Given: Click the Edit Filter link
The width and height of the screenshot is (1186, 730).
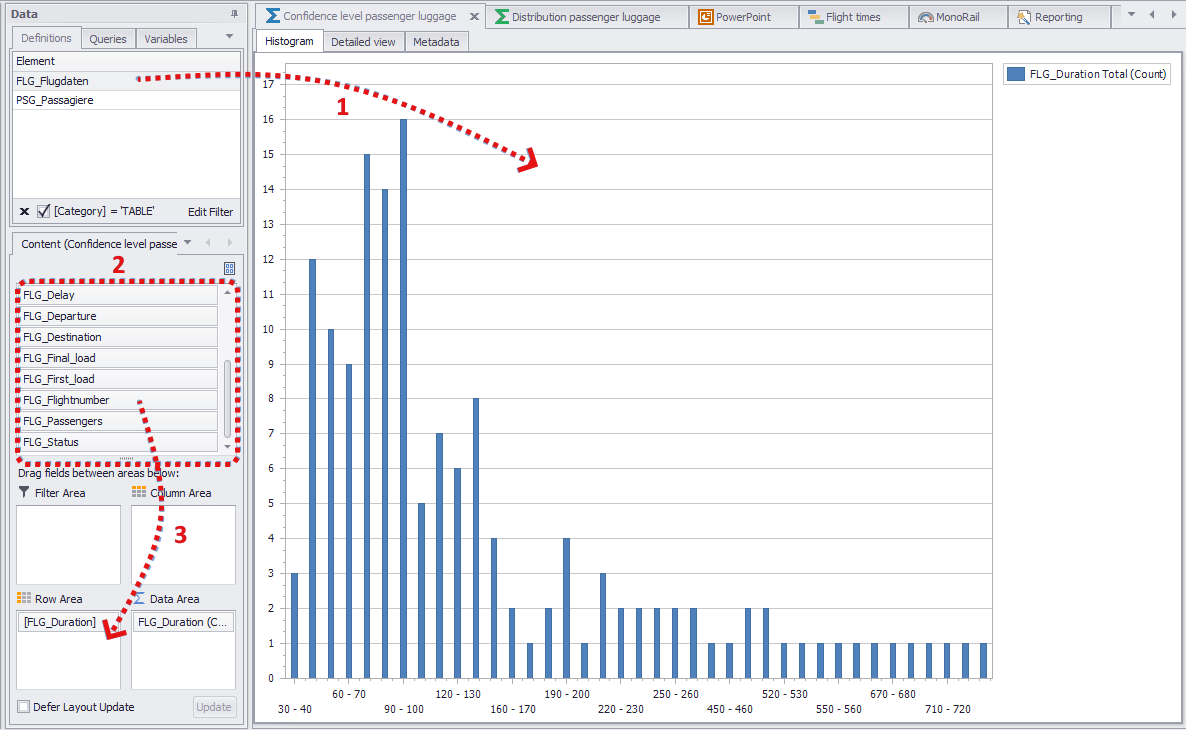Looking at the screenshot, I should click(210, 212).
